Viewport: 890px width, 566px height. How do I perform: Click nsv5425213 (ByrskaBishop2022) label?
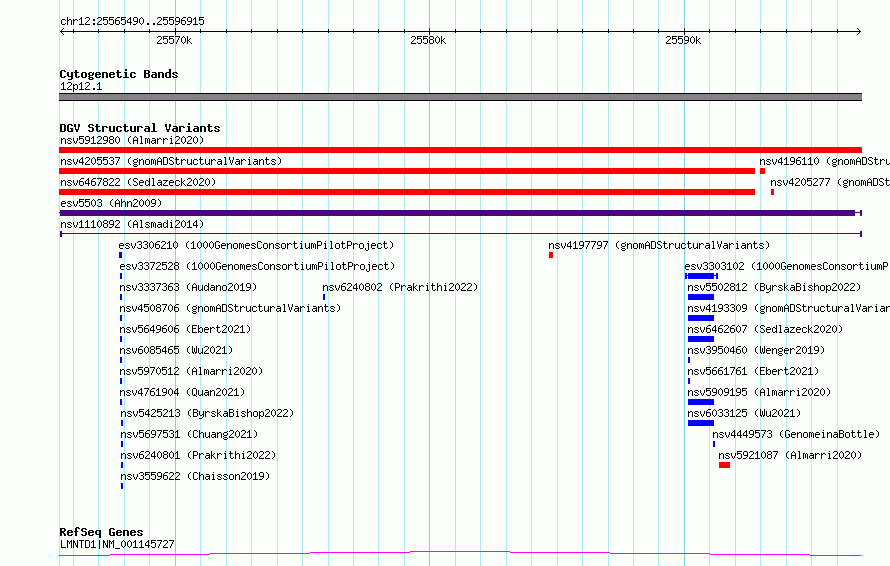[x=207, y=413]
